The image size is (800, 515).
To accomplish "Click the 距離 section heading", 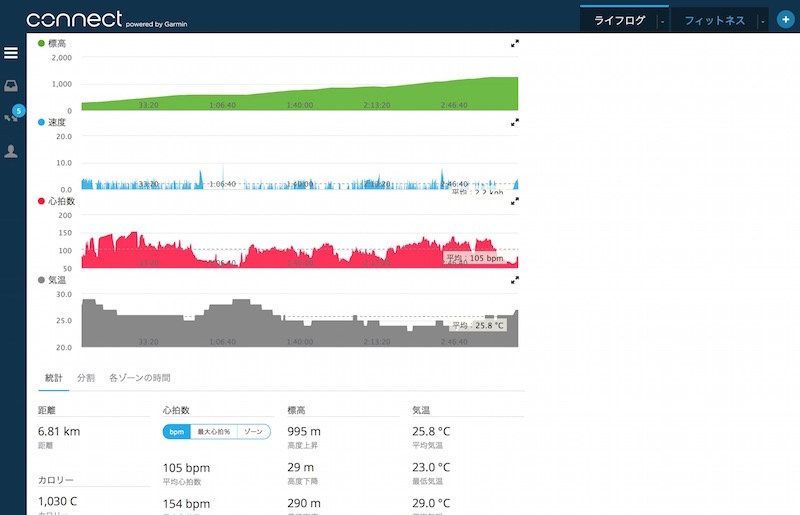I will point(46,410).
